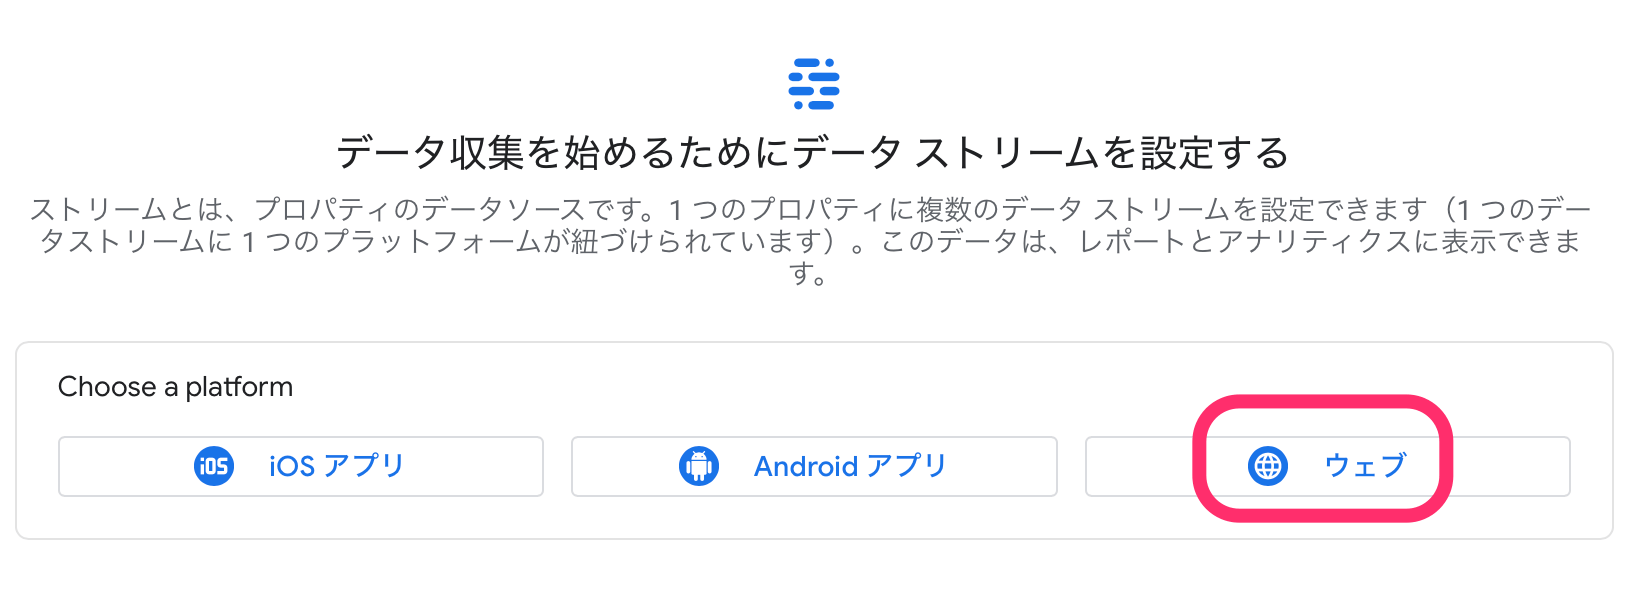Select the iOS アプリ platform button

click(x=300, y=466)
